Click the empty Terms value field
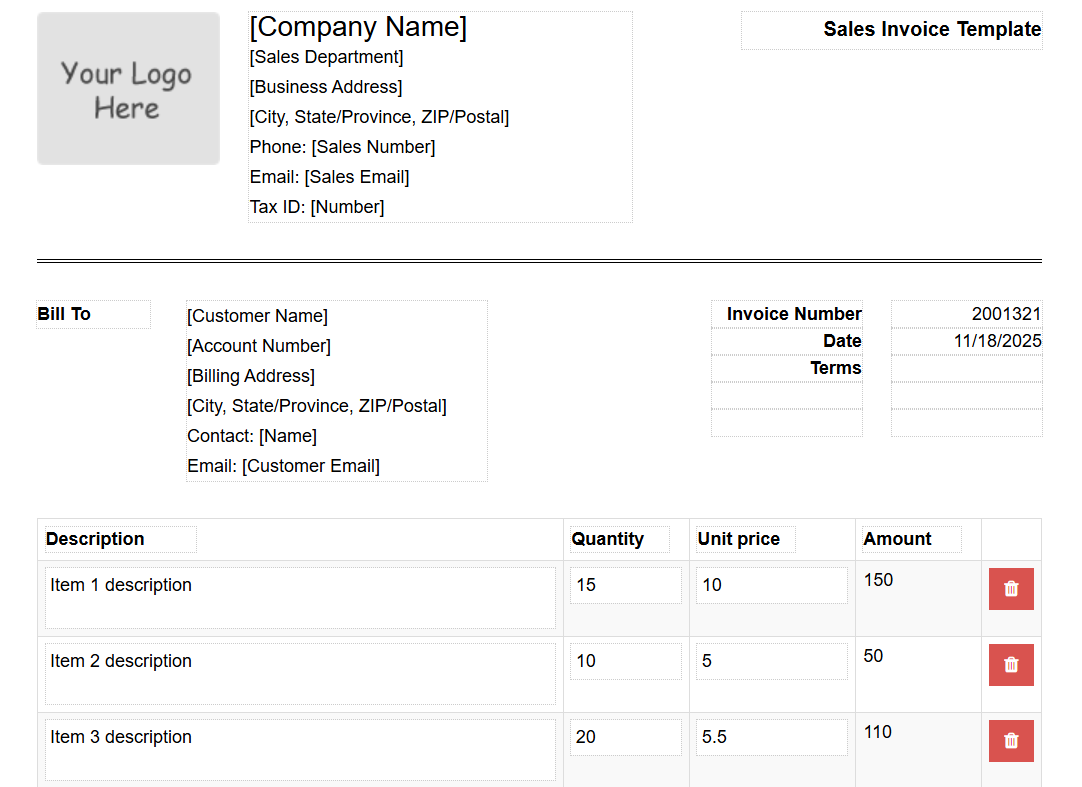Image resolution: width=1082 pixels, height=787 pixels. click(x=966, y=368)
